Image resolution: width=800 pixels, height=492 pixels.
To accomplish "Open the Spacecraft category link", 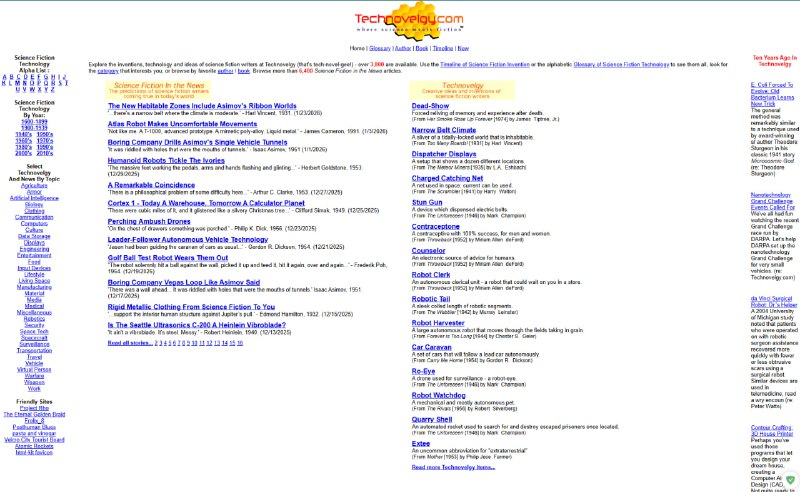I will 34,338.
